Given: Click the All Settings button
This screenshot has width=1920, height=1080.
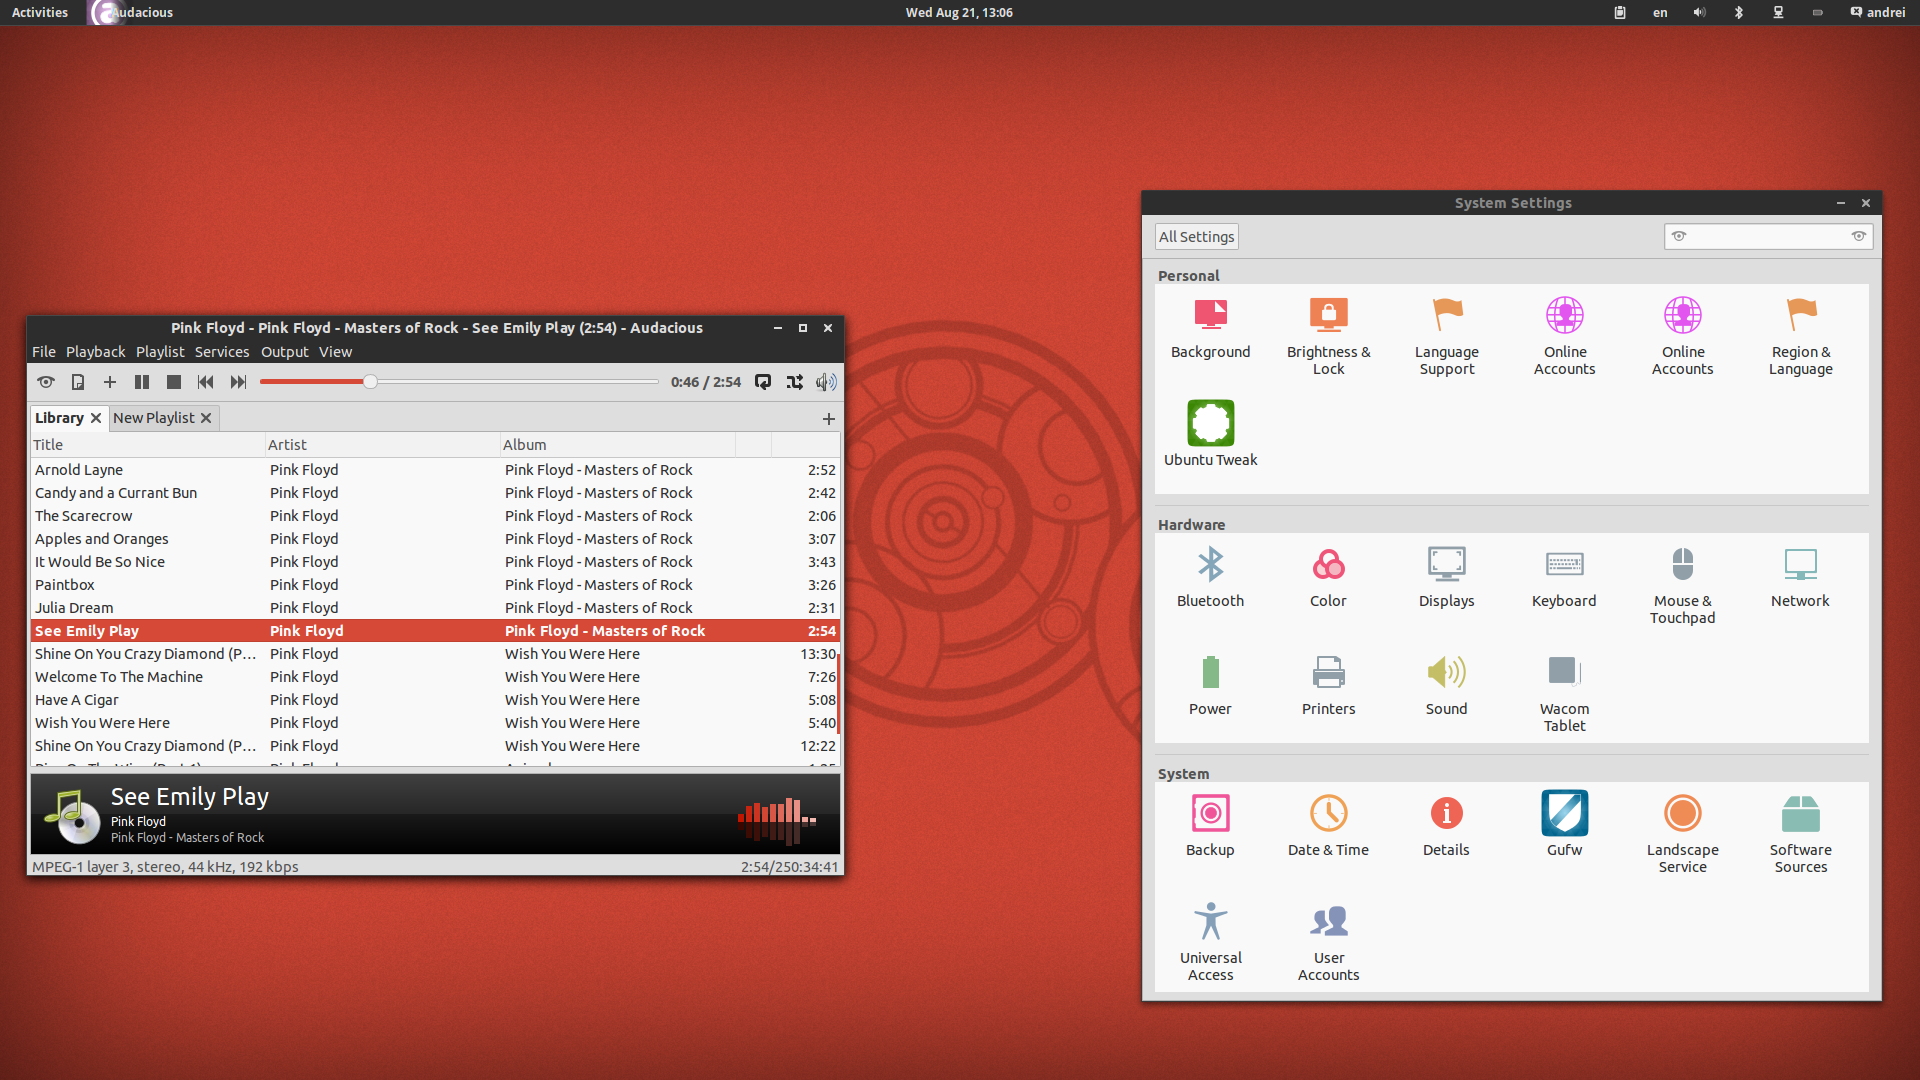Looking at the screenshot, I should (1197, 237).
